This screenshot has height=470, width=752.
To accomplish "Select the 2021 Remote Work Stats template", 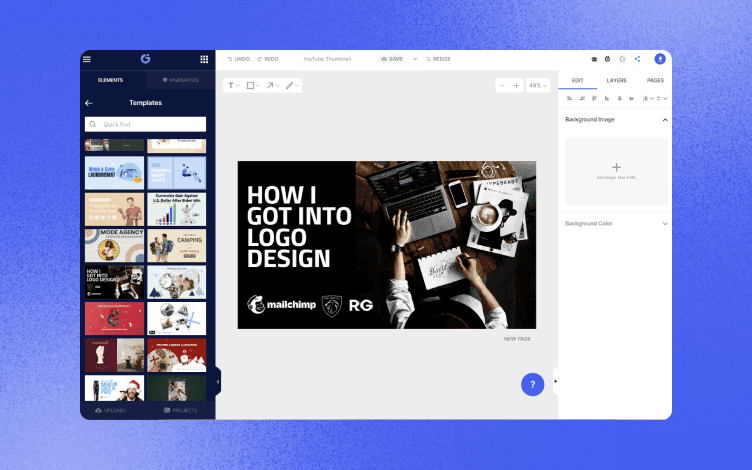I will [176, 173].
